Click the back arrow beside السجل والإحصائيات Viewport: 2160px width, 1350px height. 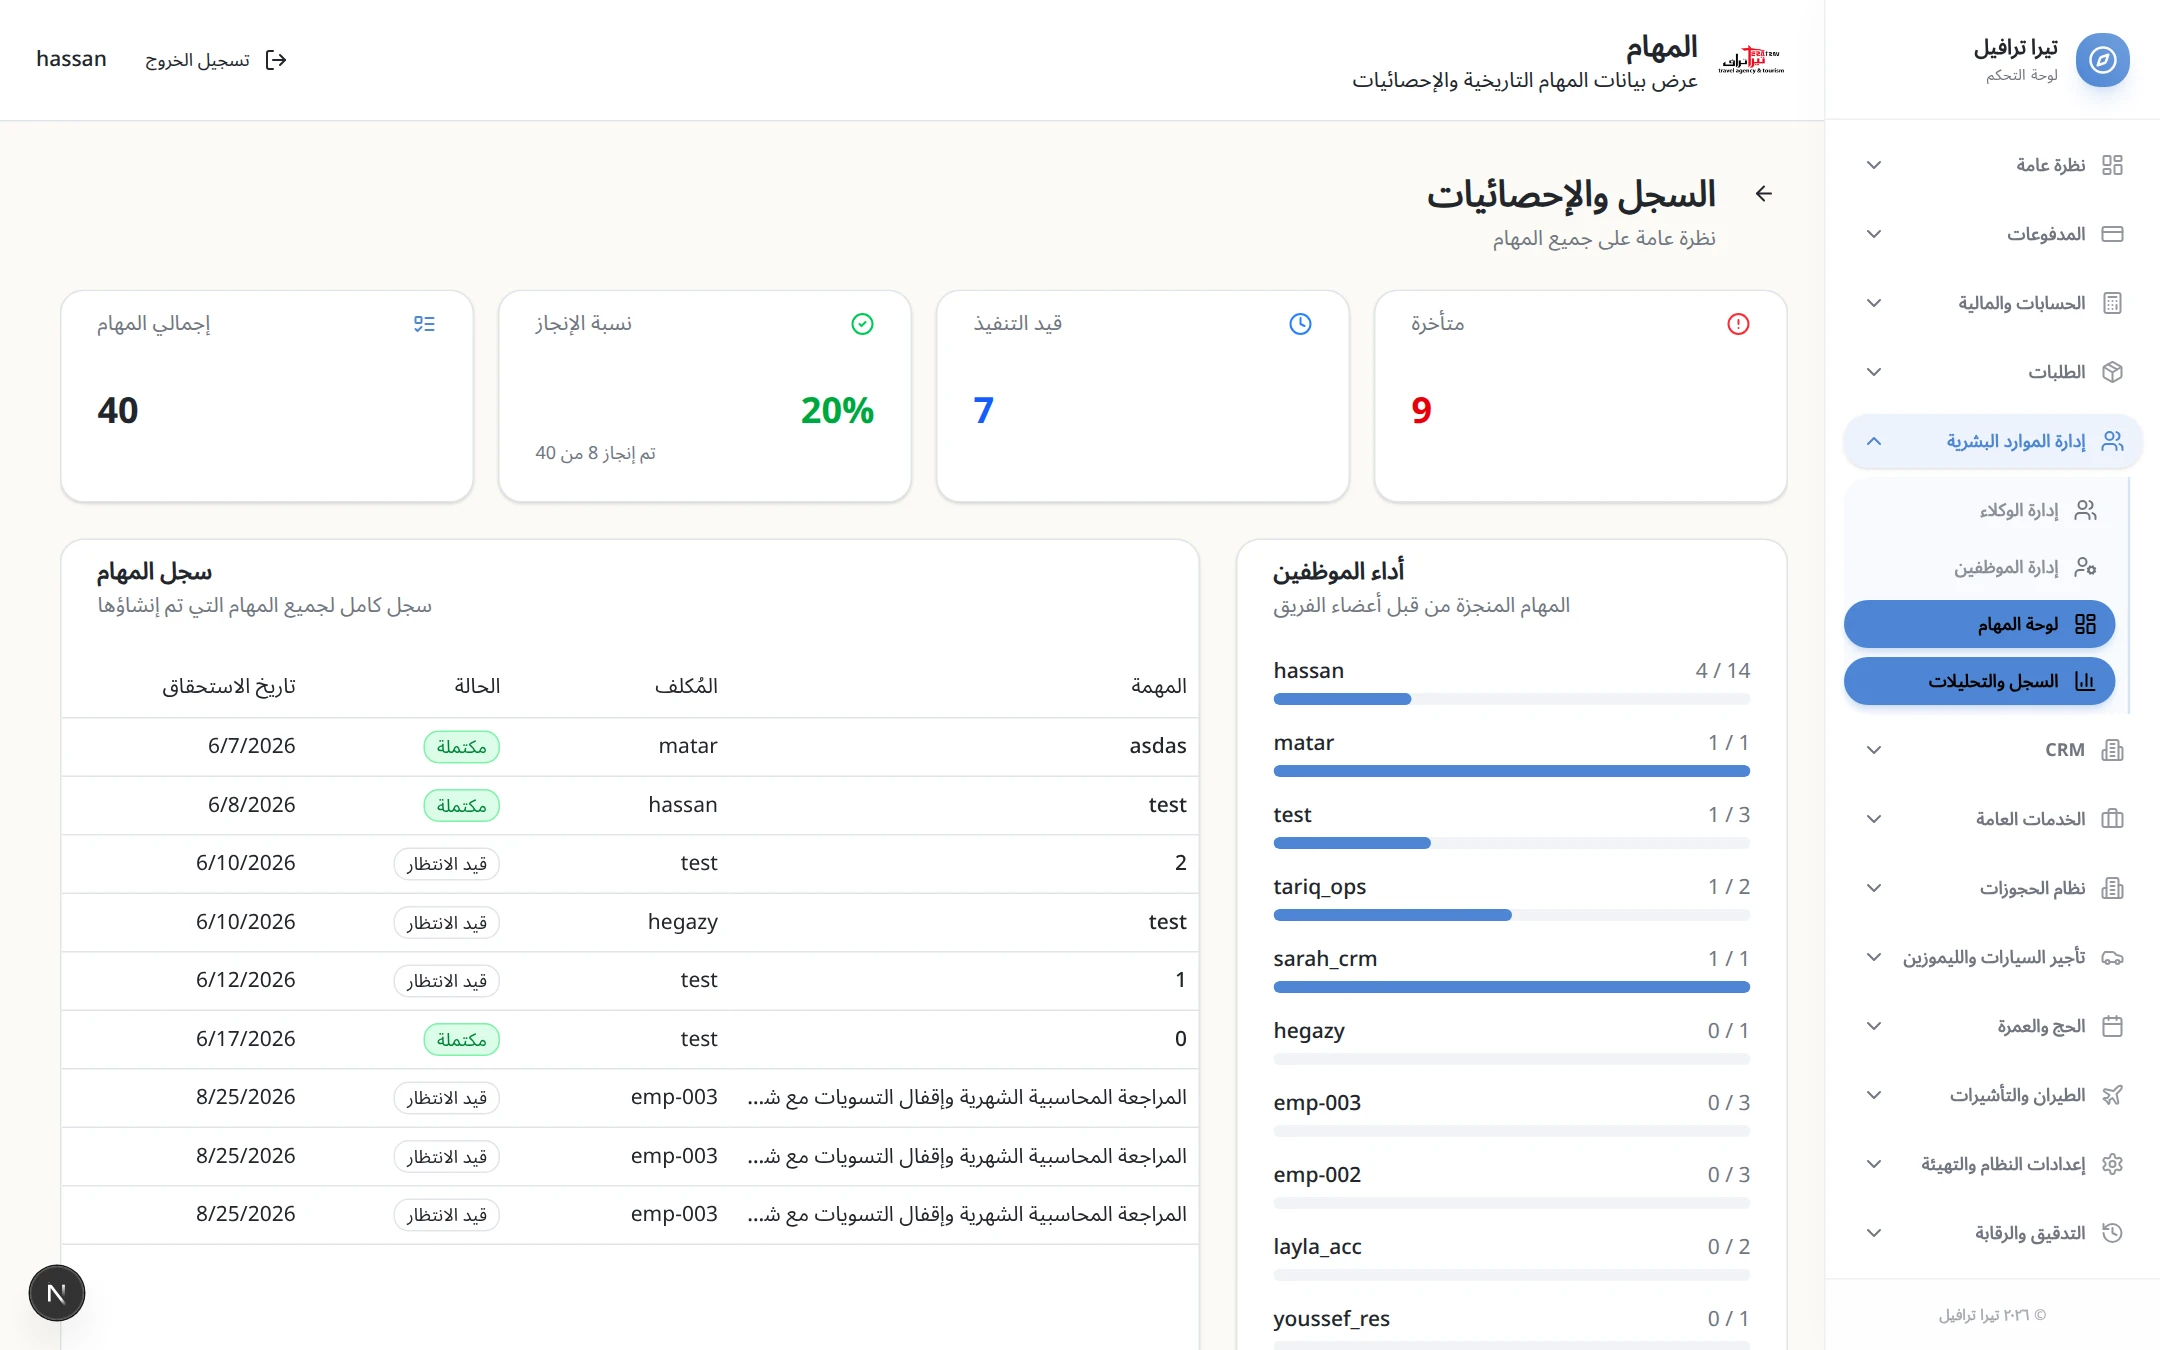[1764, 194]
